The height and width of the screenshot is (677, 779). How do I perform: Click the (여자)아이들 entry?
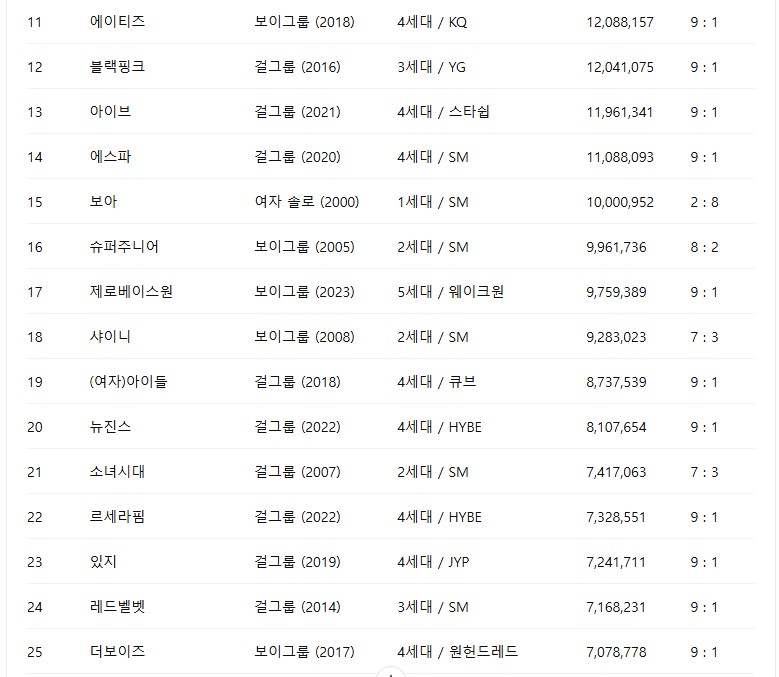click(128, 382)
